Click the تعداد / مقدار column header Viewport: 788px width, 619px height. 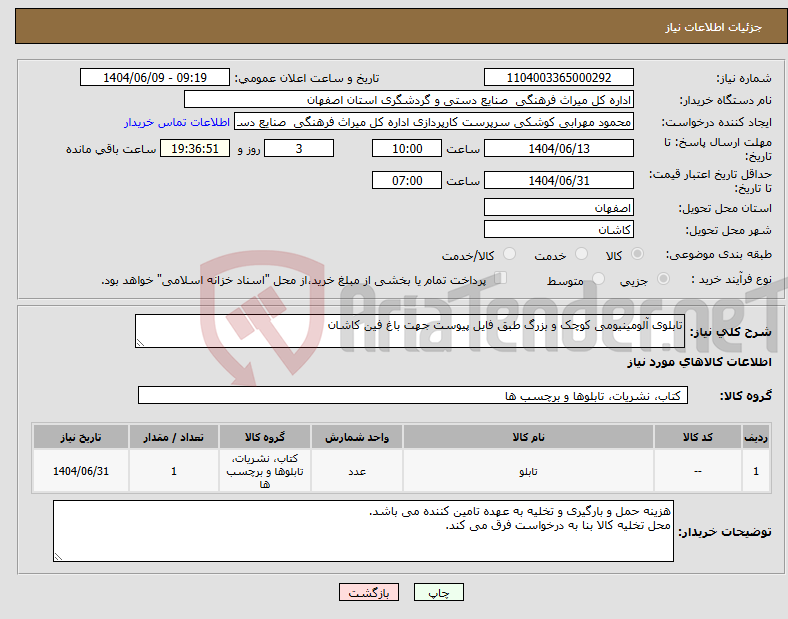174,437
